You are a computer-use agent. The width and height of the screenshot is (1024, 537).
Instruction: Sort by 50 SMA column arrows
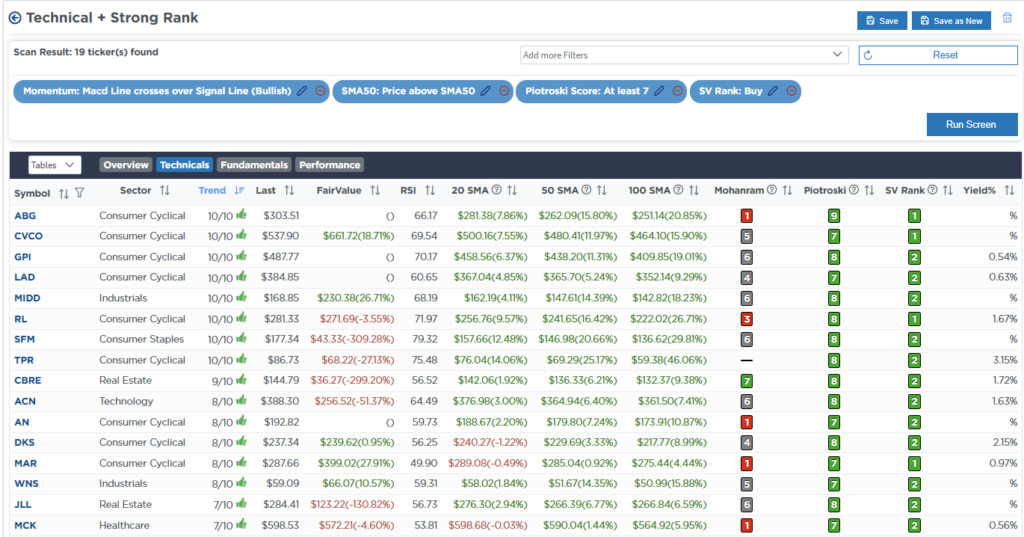click(602, 190)
